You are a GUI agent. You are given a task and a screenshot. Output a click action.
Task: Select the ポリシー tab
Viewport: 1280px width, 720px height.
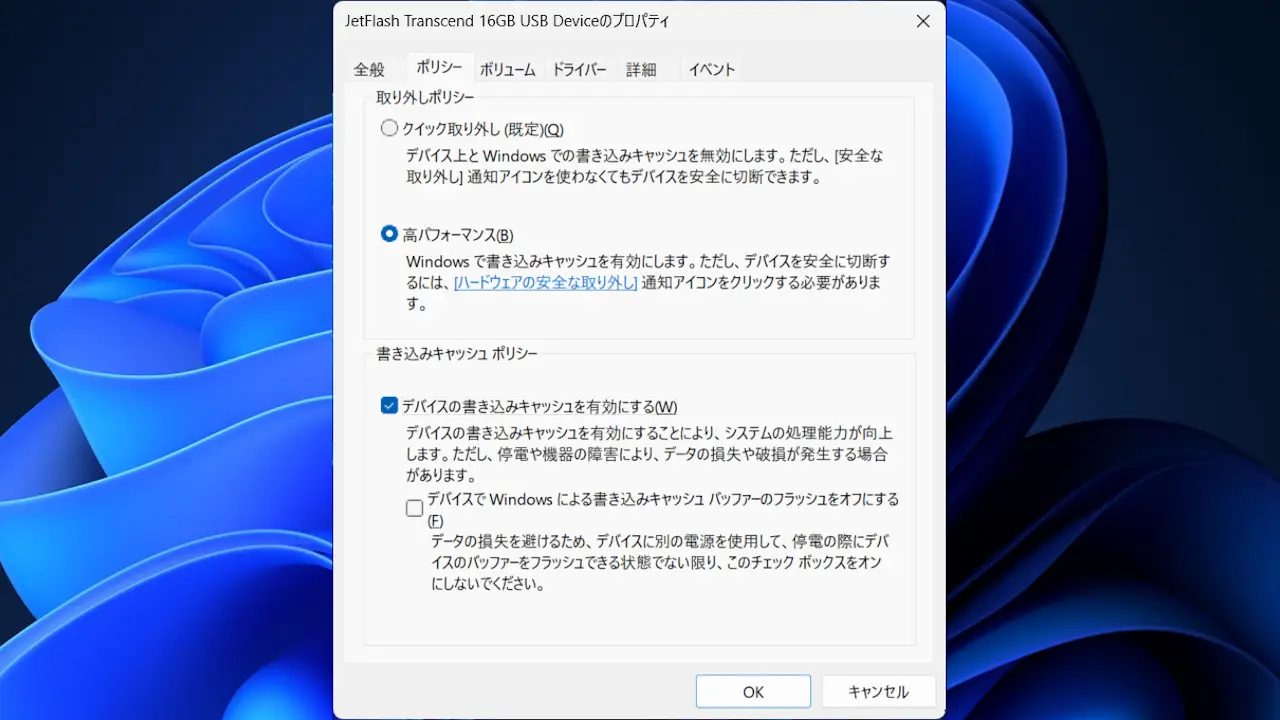coord(439,68)
